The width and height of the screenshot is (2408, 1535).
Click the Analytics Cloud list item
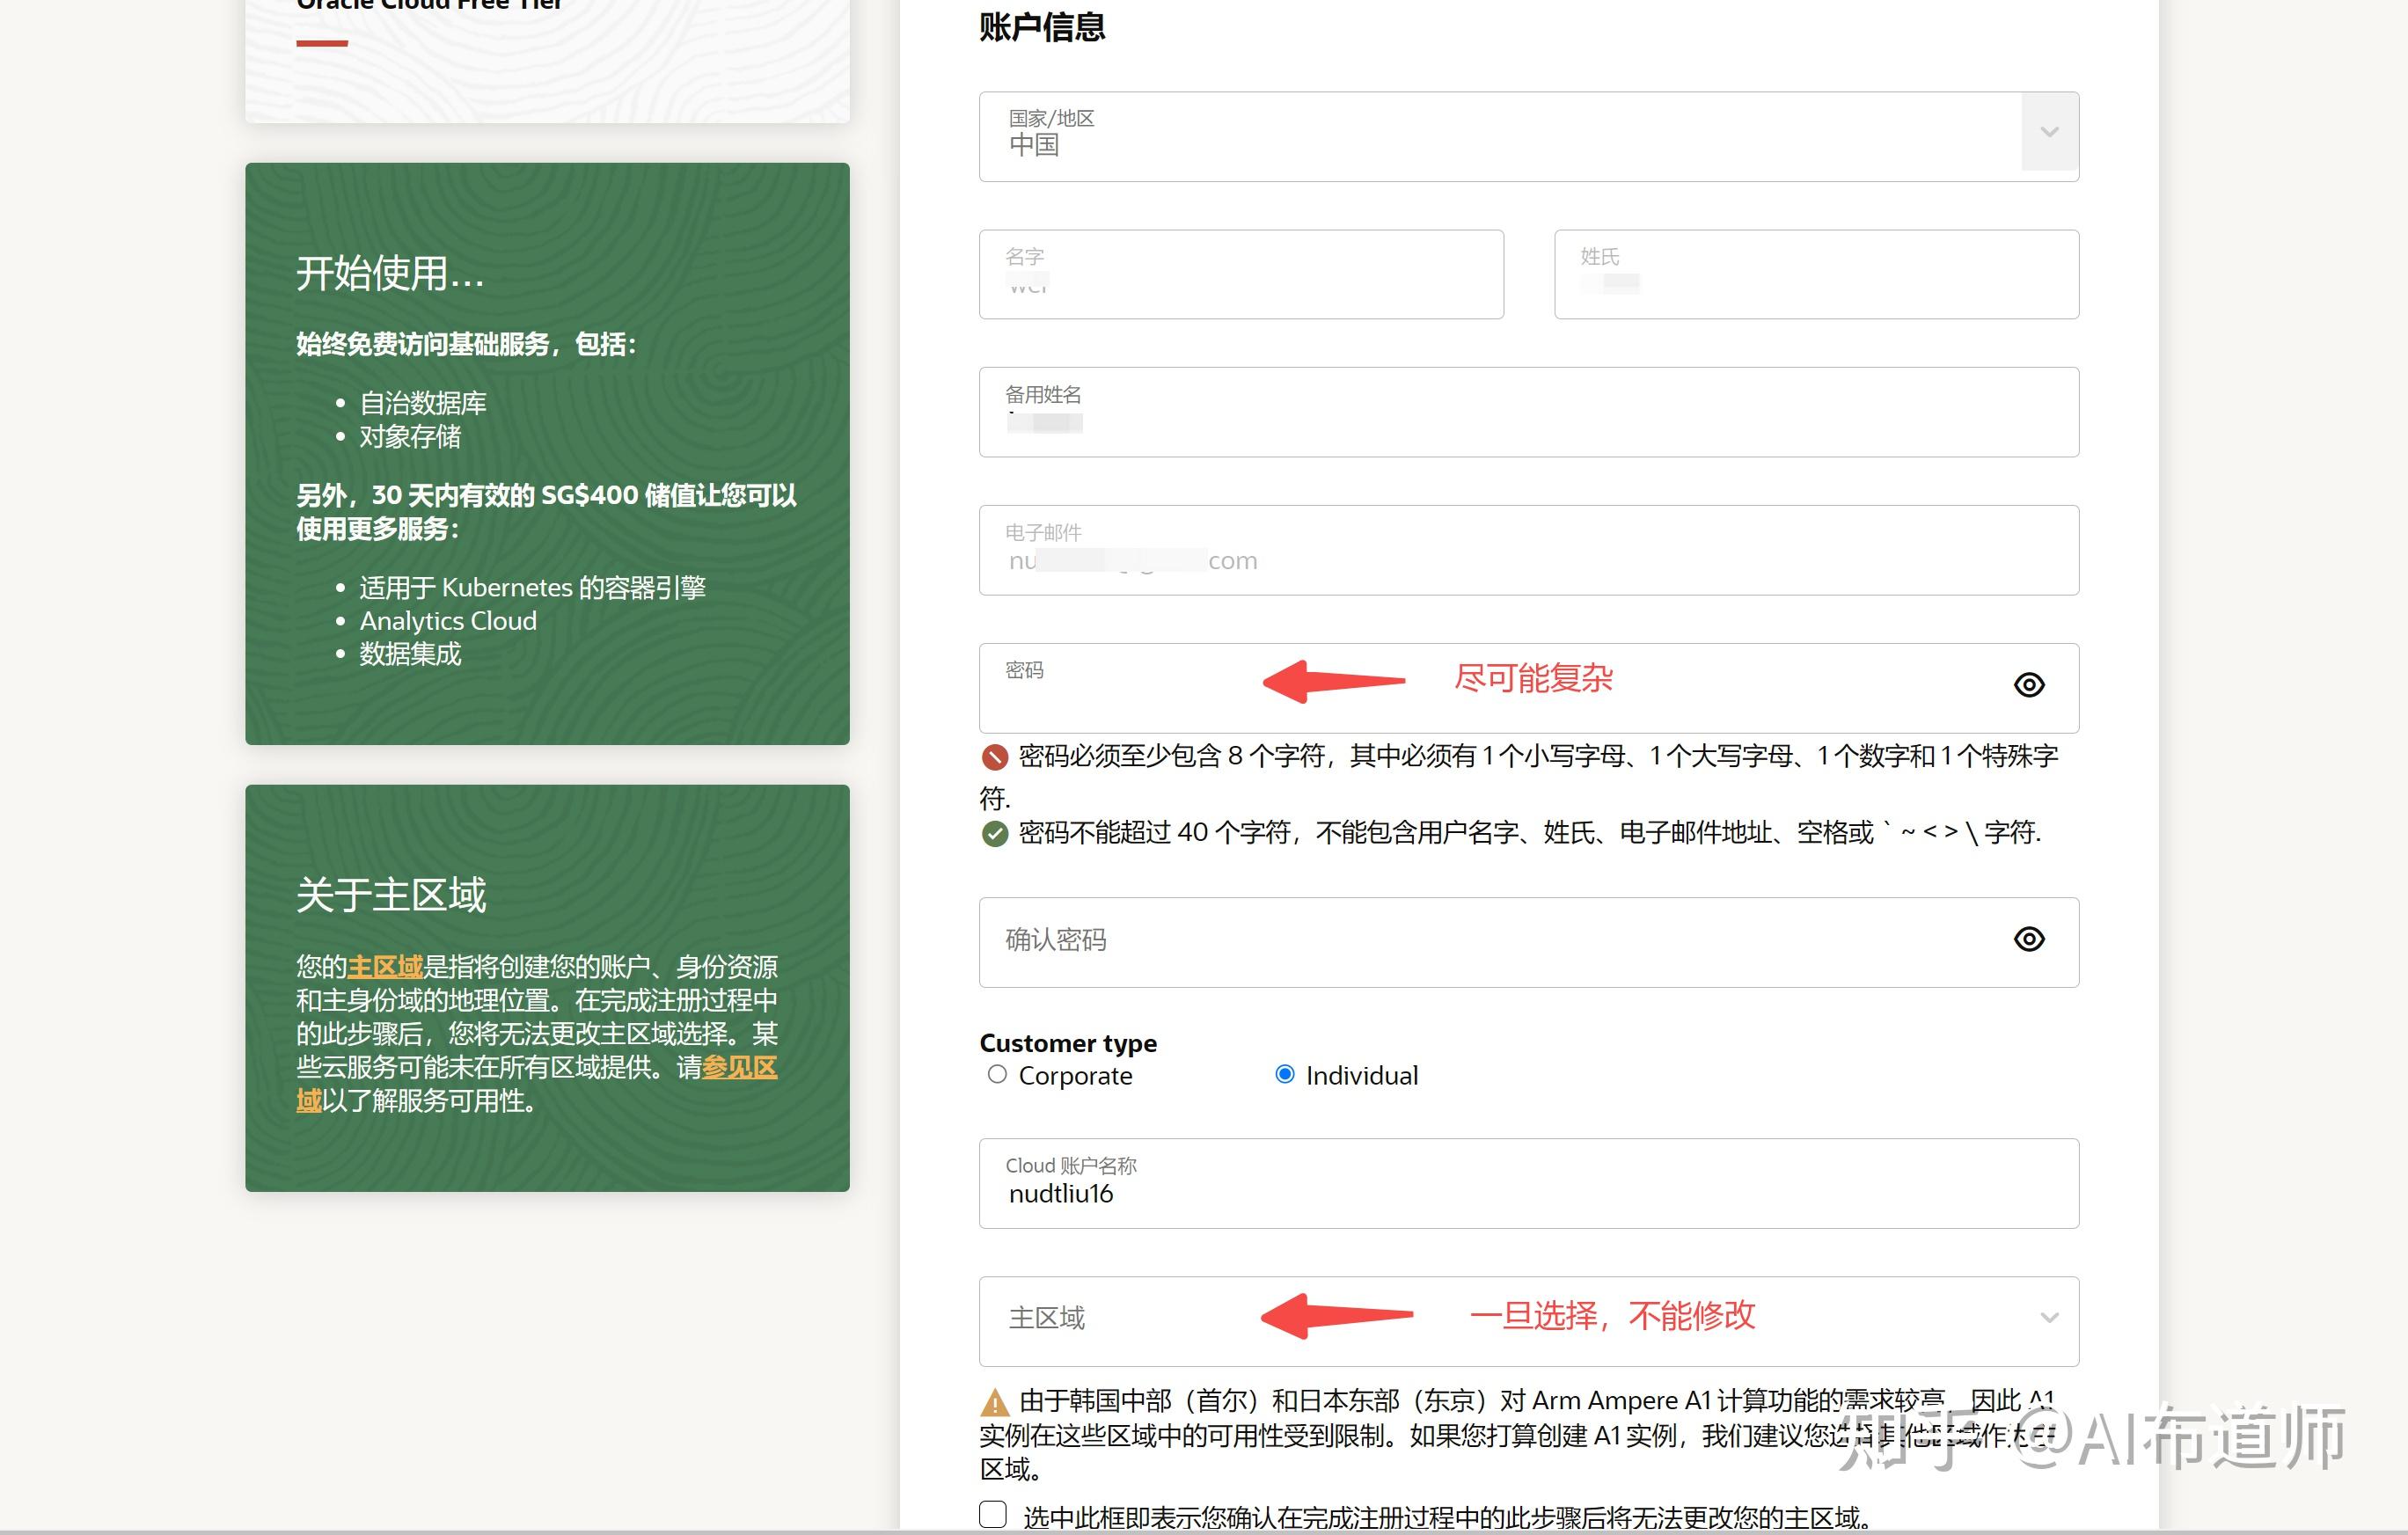(x=448, y=621)
